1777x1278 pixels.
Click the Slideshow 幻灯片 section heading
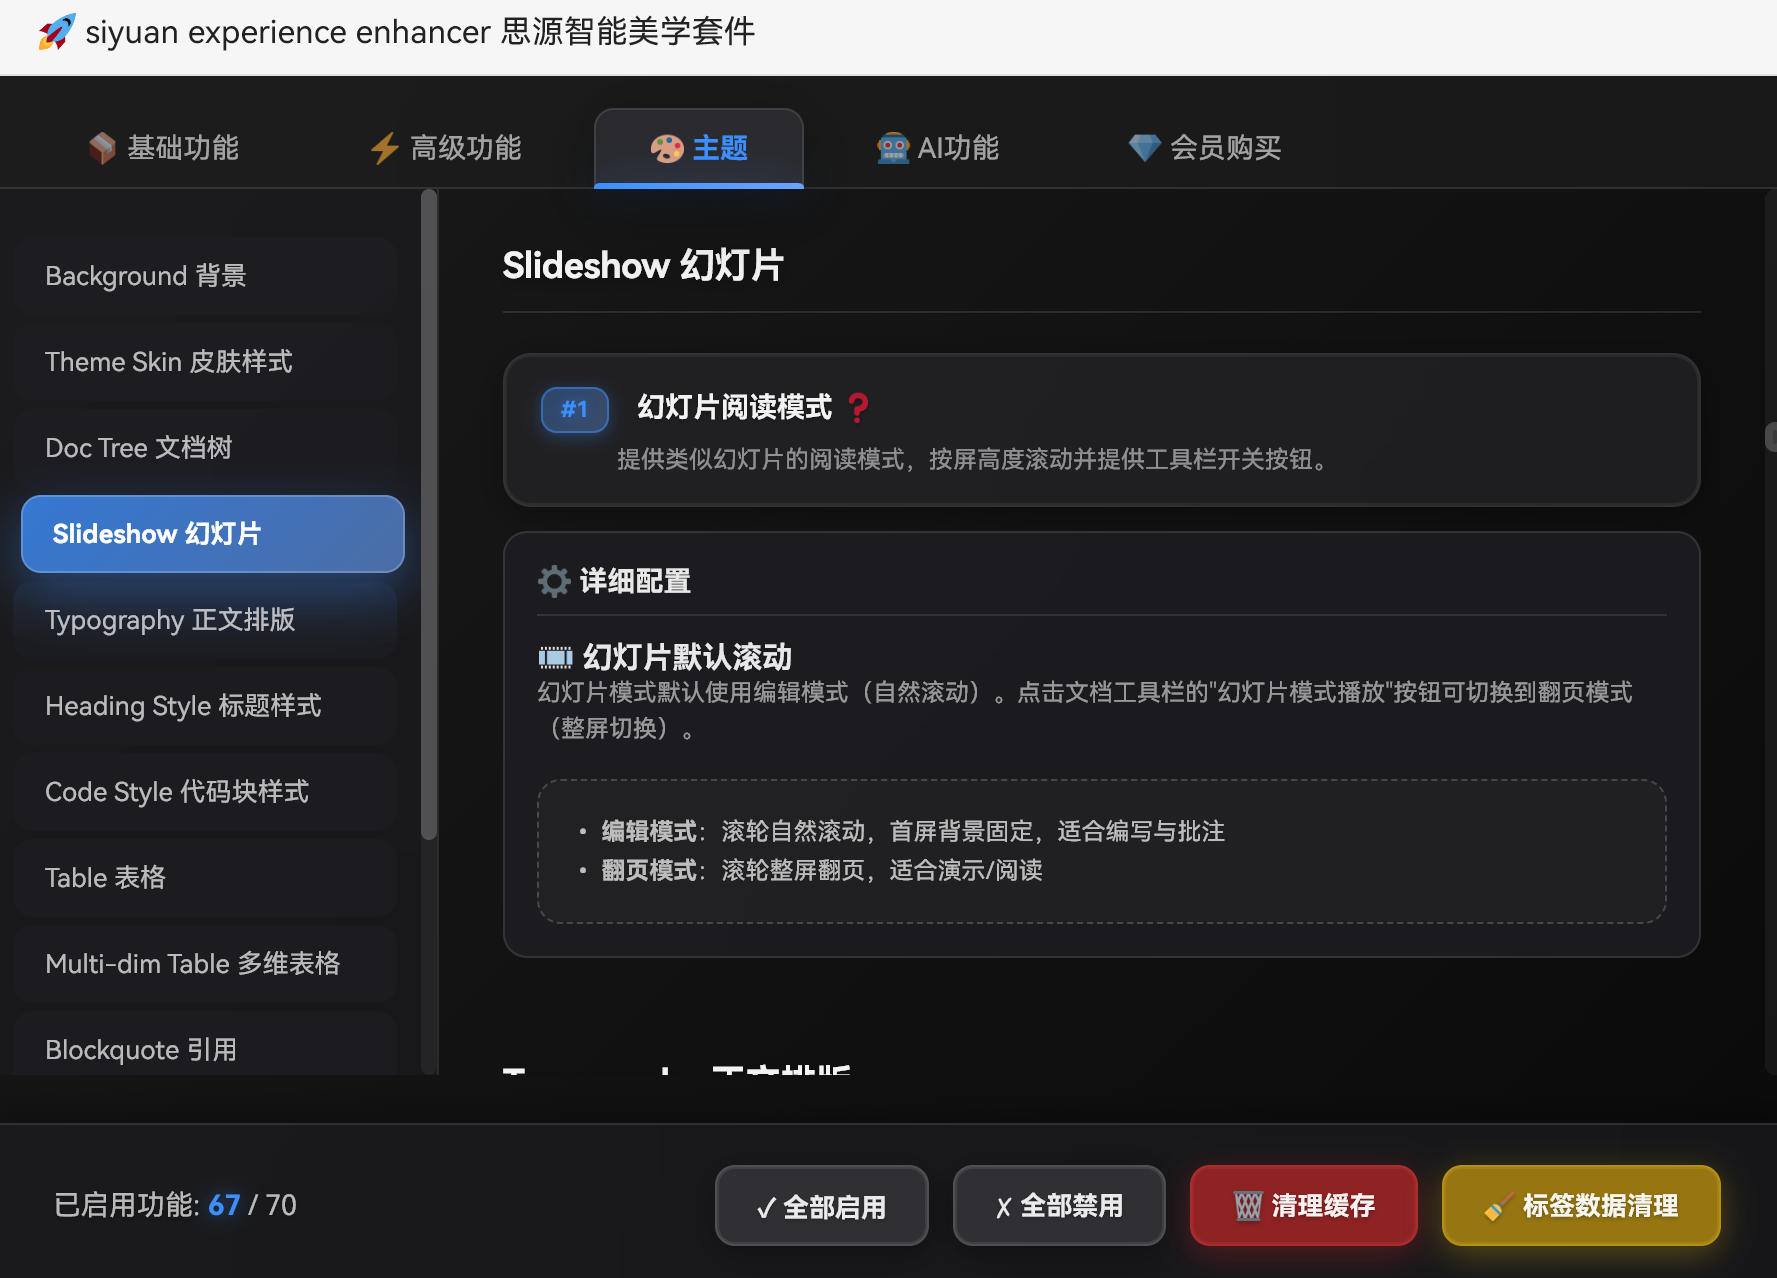tap(643, 266)
